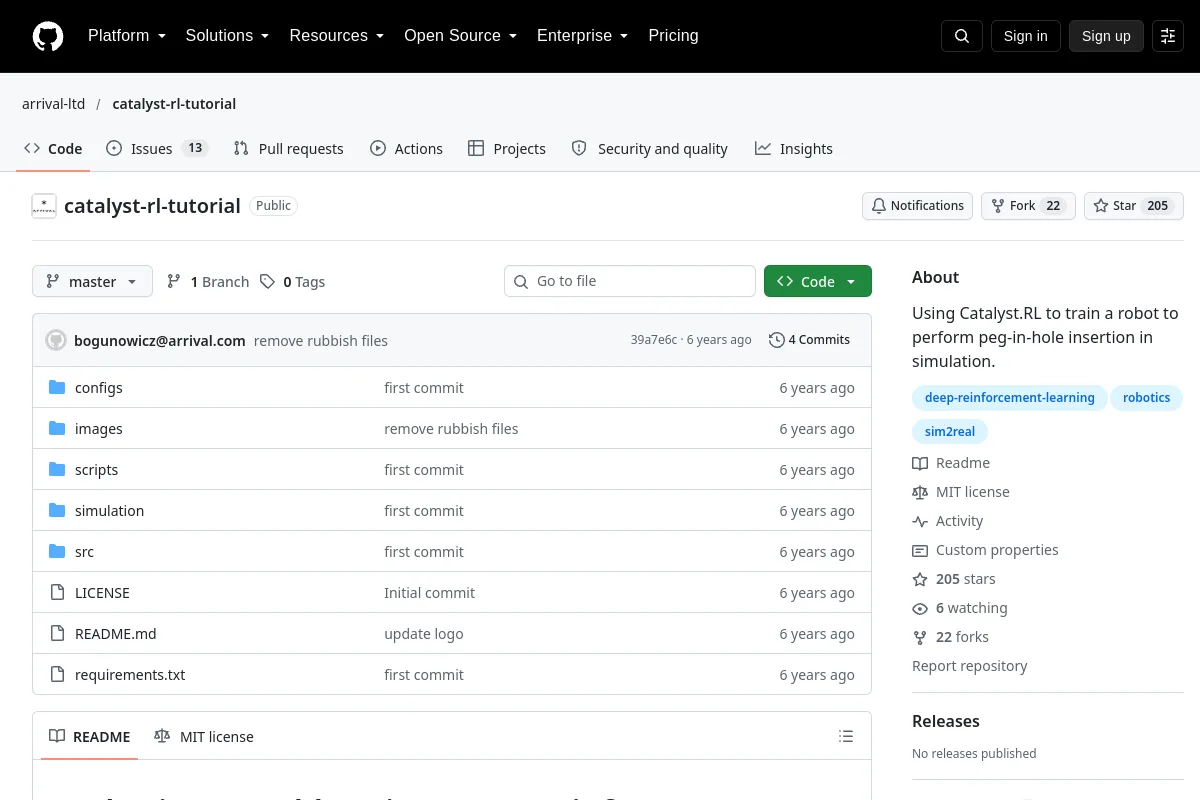Open the search magnifier button
This screenshot has width=1200, height=800.
point(962,36)
